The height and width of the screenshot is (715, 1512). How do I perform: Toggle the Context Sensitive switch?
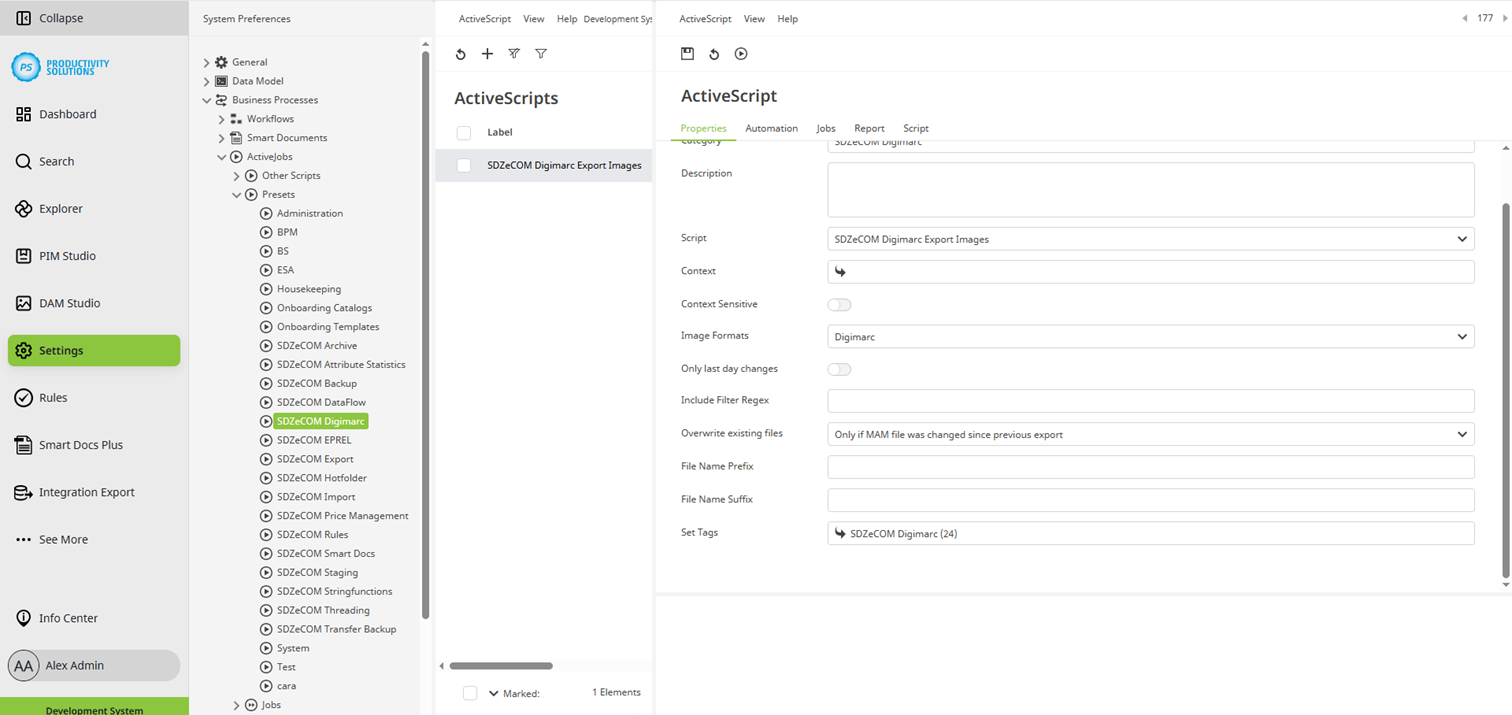click(839, 304)
